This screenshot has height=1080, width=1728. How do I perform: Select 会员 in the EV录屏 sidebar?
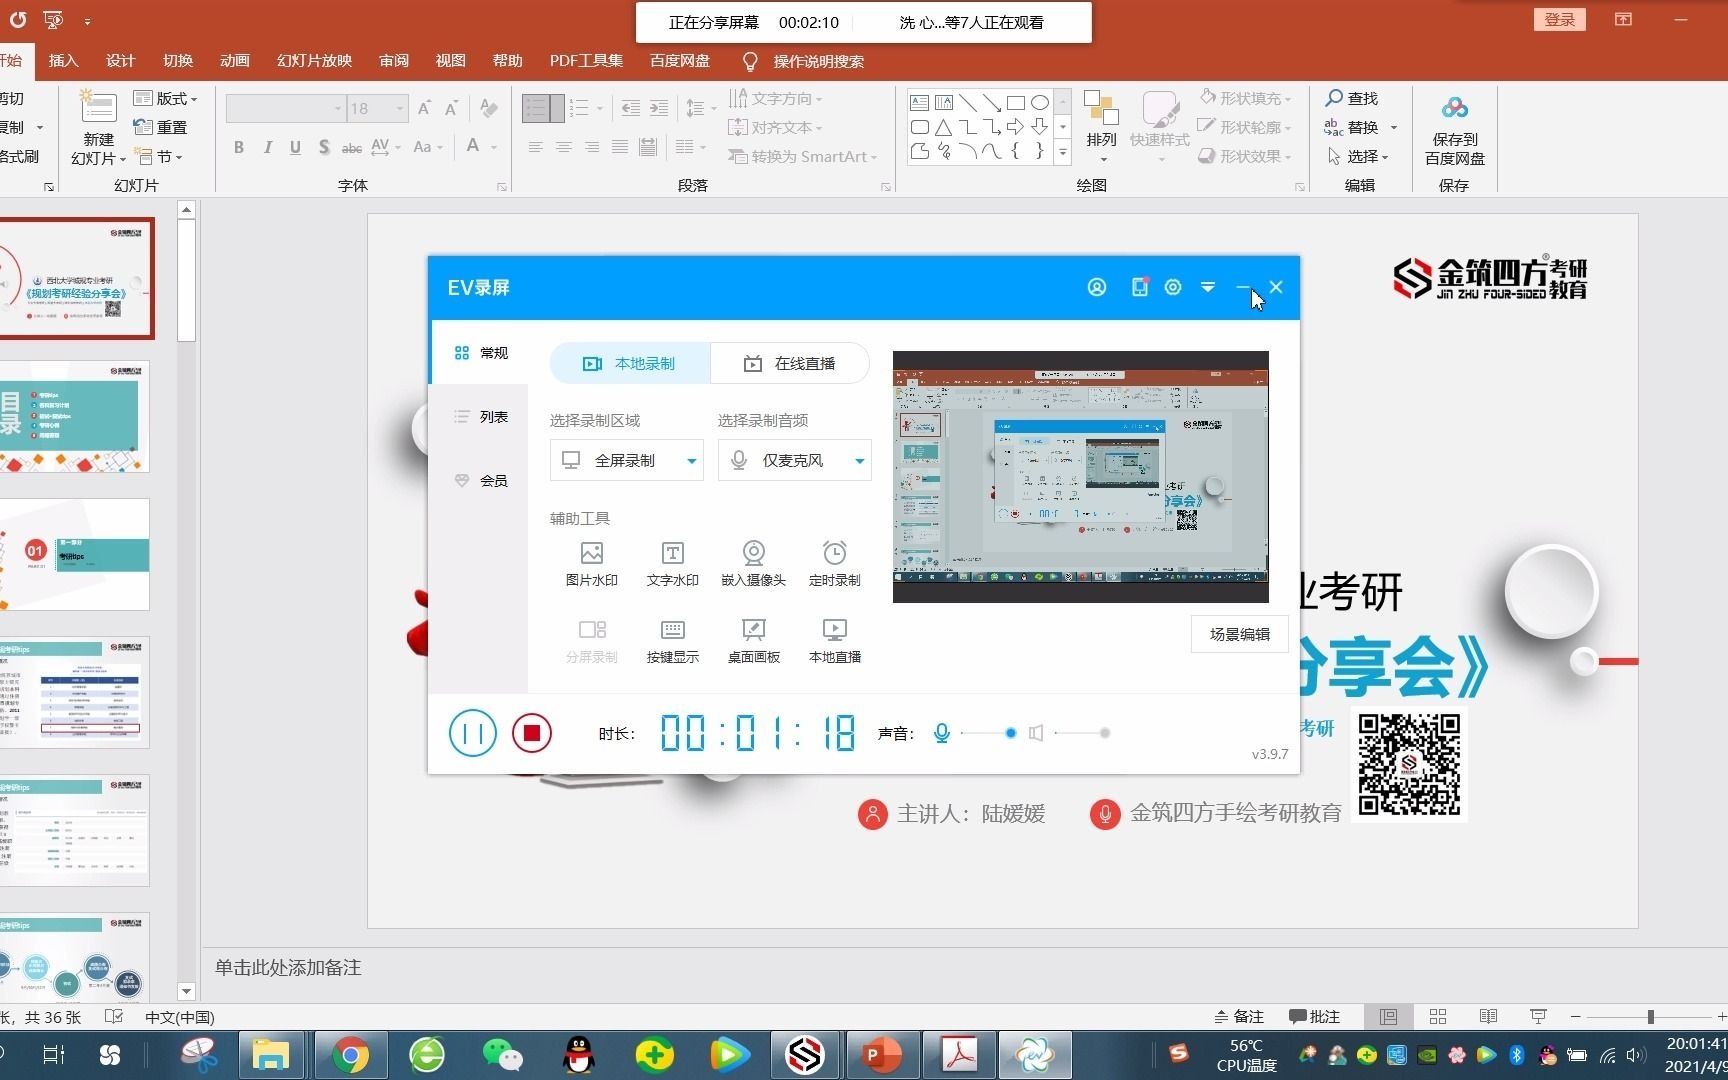point(480,481)
